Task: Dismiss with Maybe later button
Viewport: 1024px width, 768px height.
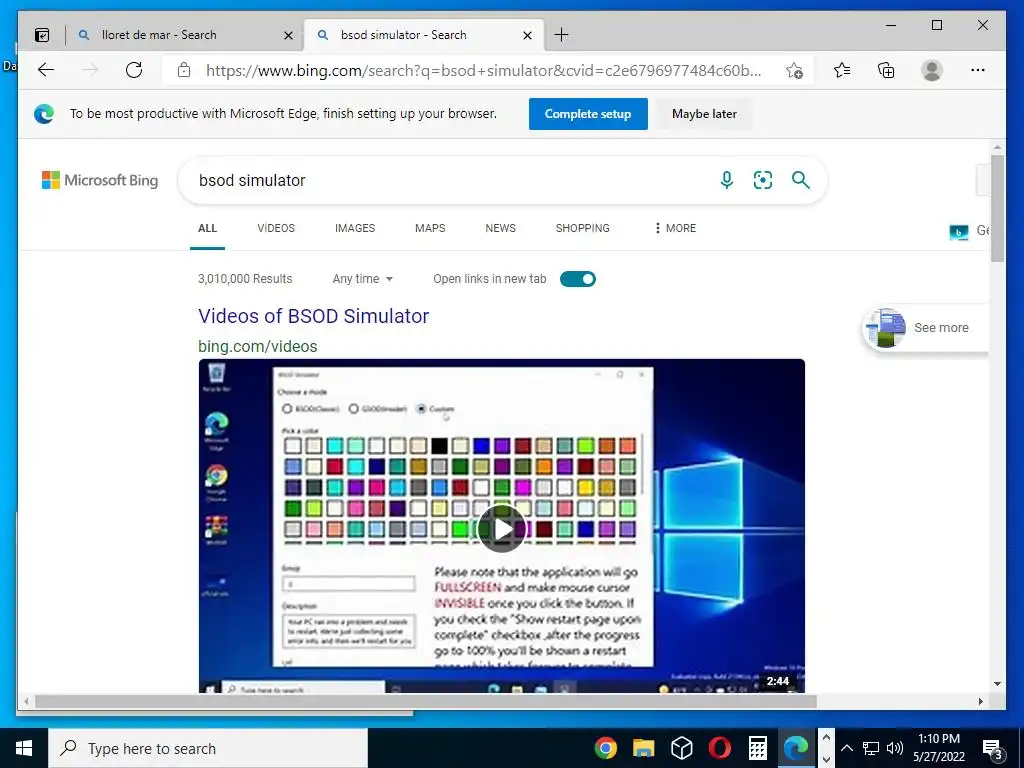Action: 704,114
